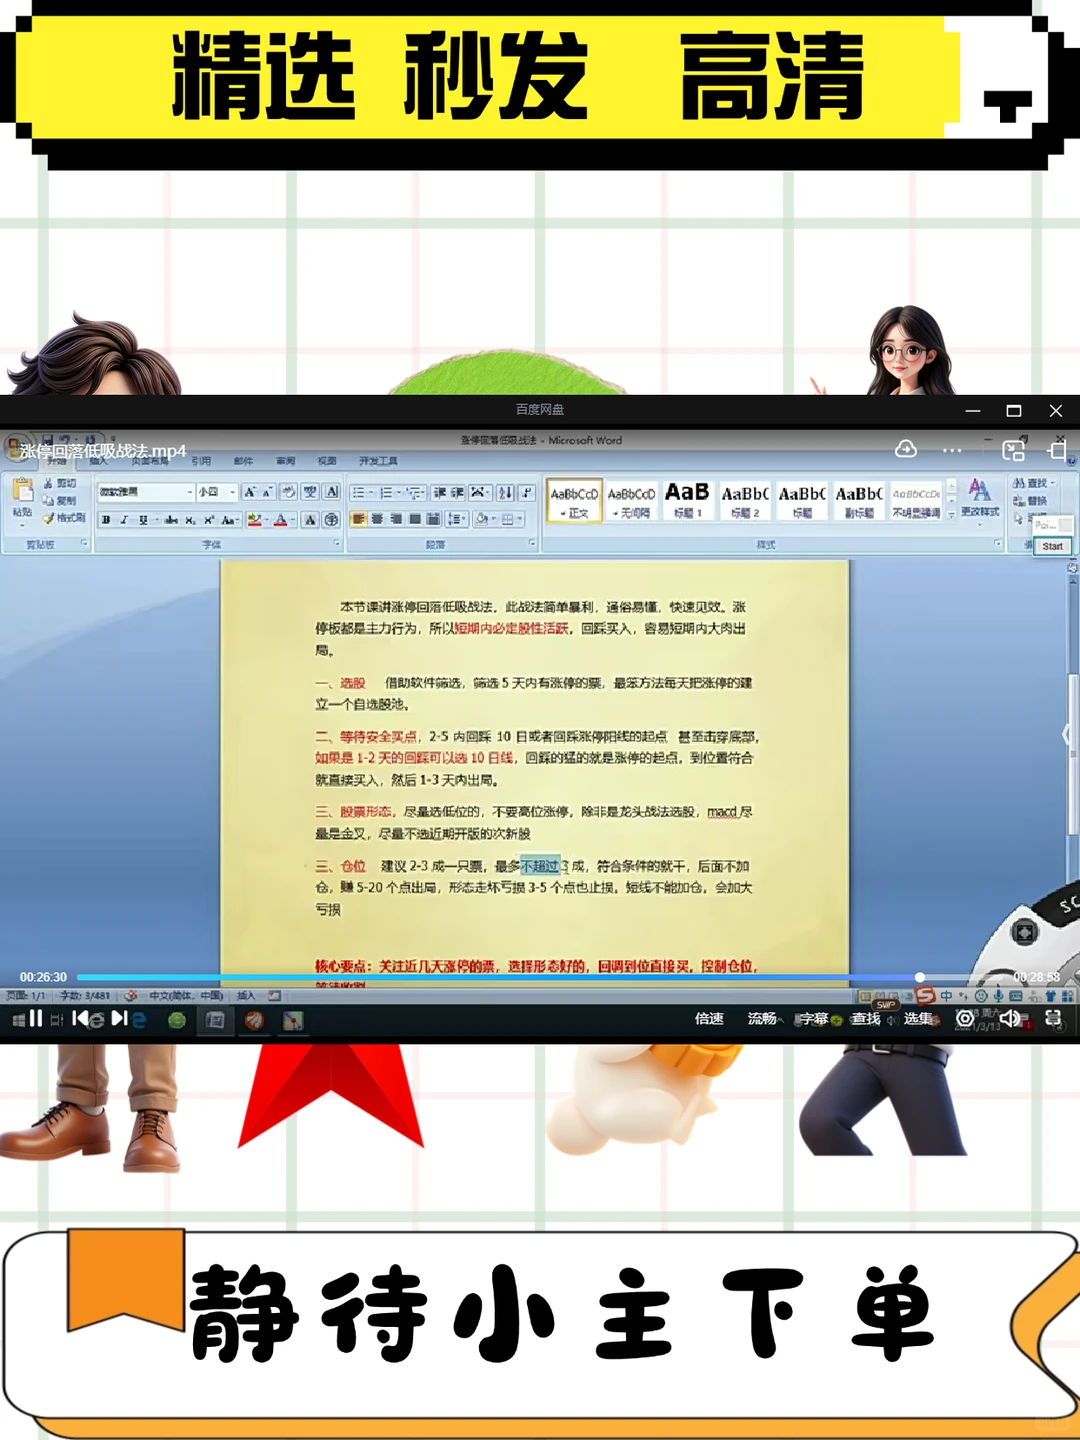Image resolution: width=1080 pixels, height=1440 pixels.
Task: Skip to the next video
Action: pos(119,1018)
